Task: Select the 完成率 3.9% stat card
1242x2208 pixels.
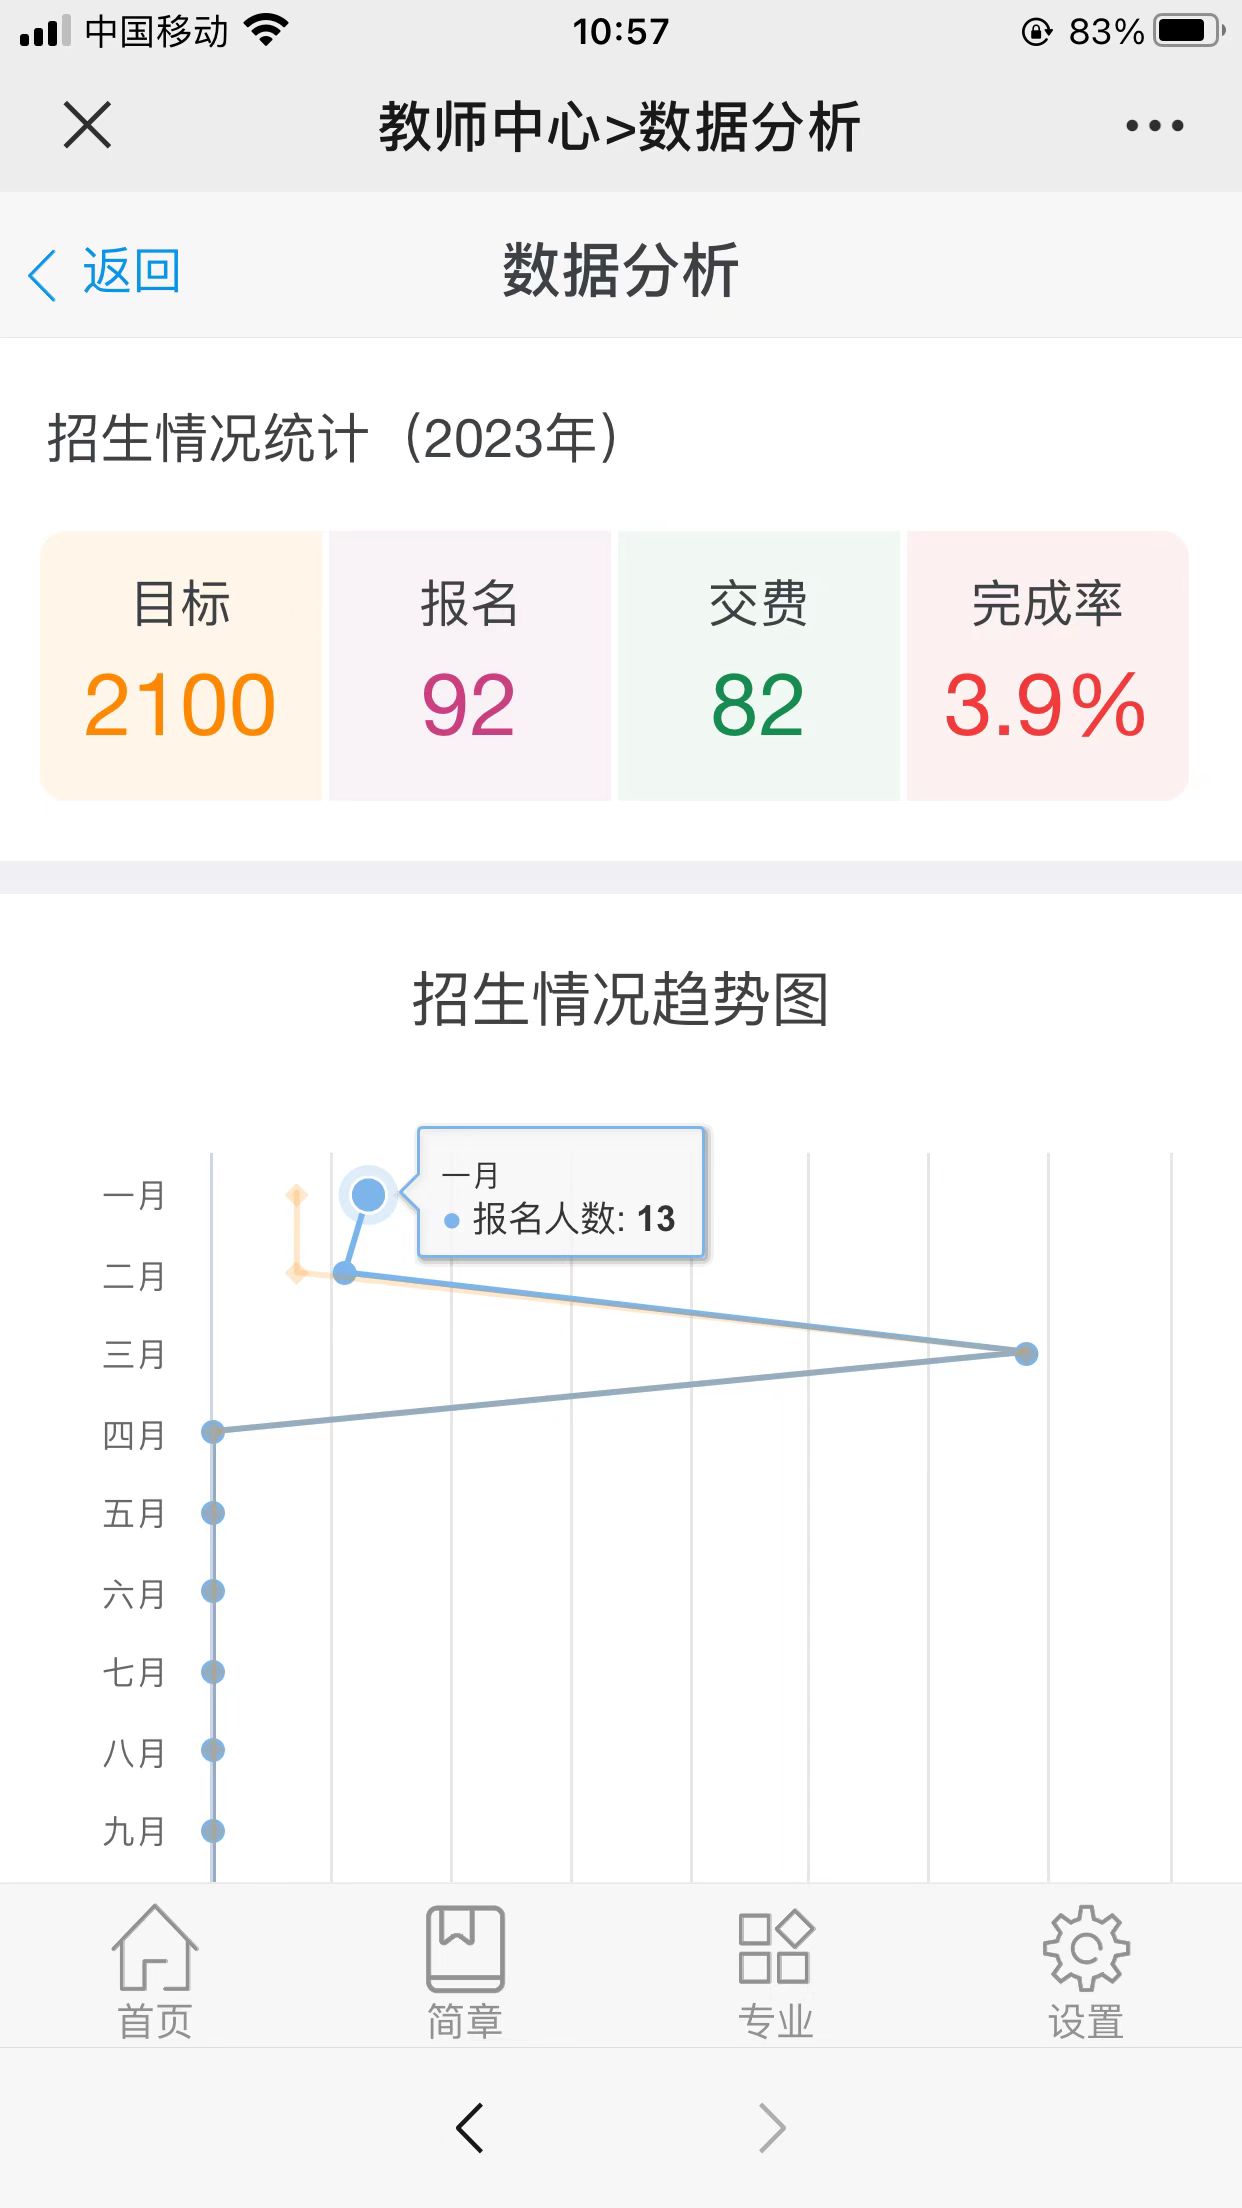Action: (x=1047, y=666)
